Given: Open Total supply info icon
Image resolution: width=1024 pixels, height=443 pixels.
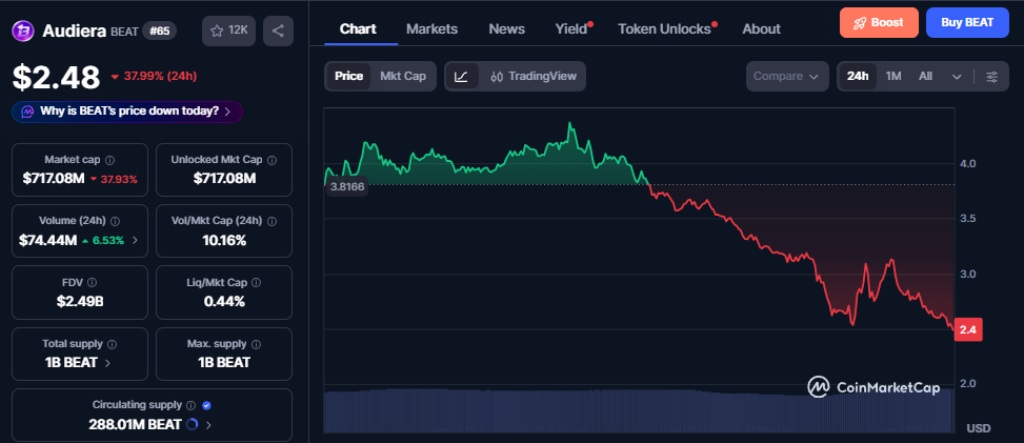Looking at the screenshot, I should (112, 344).
